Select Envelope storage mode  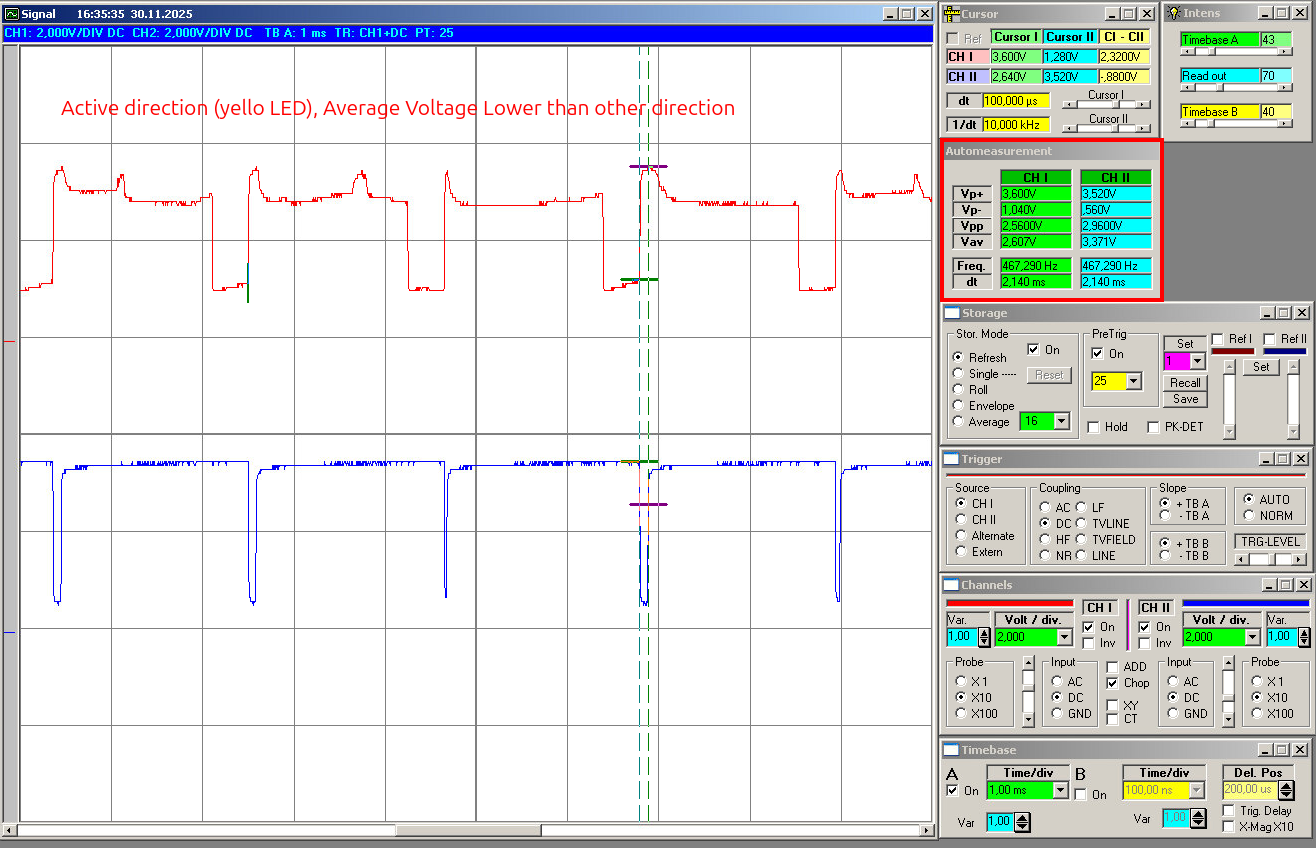(958, 406)
